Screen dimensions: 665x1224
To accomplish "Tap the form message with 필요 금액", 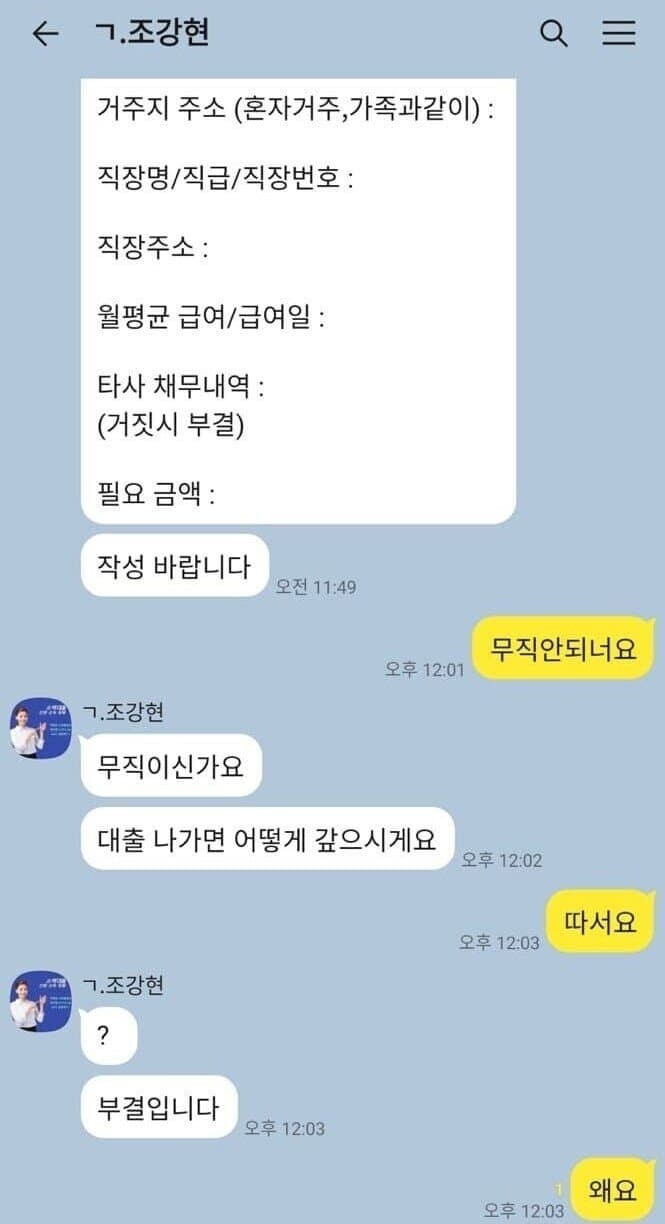I will (298, 300).
